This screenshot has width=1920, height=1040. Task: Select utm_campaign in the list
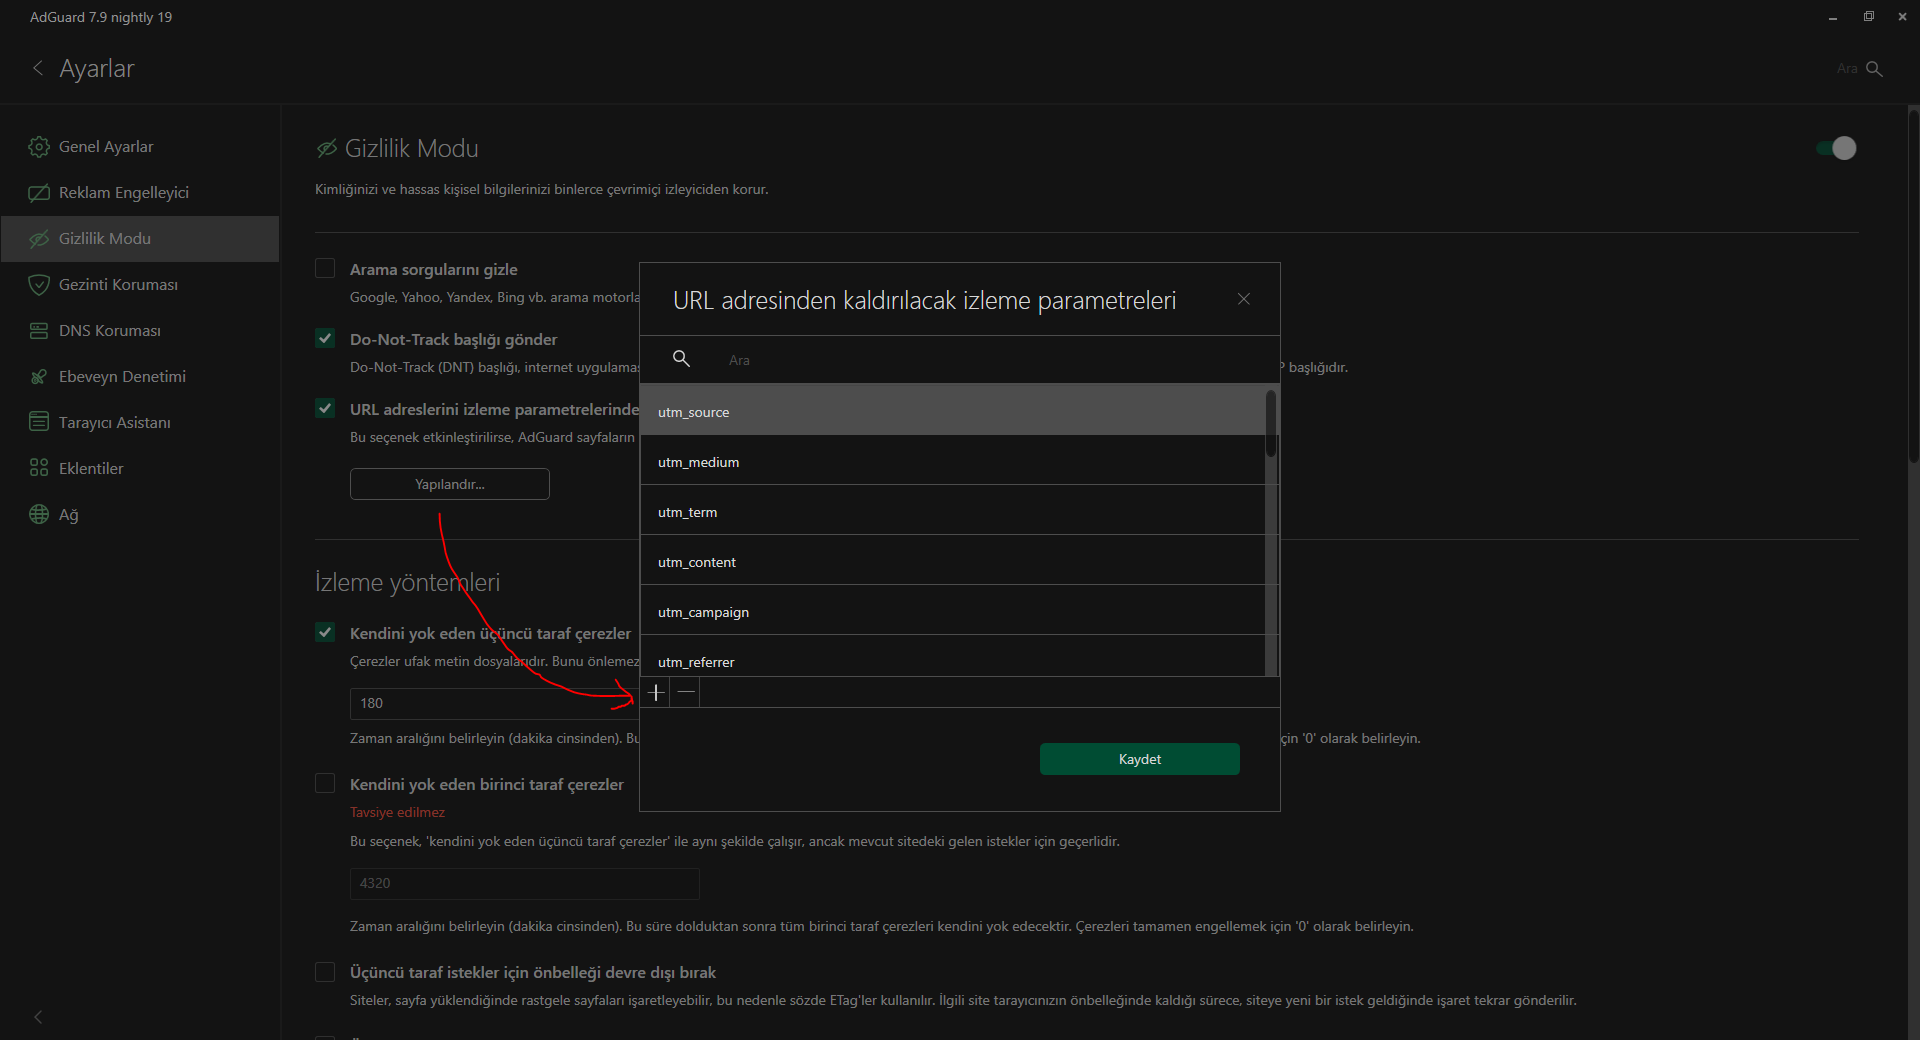click(952, 610)
